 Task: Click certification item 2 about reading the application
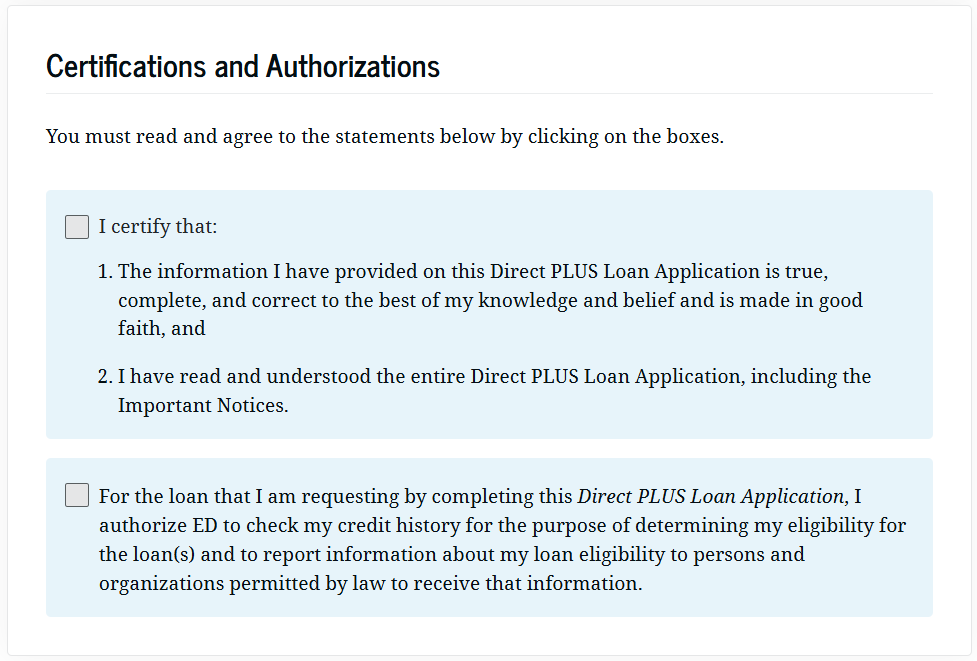coord(494,377)
